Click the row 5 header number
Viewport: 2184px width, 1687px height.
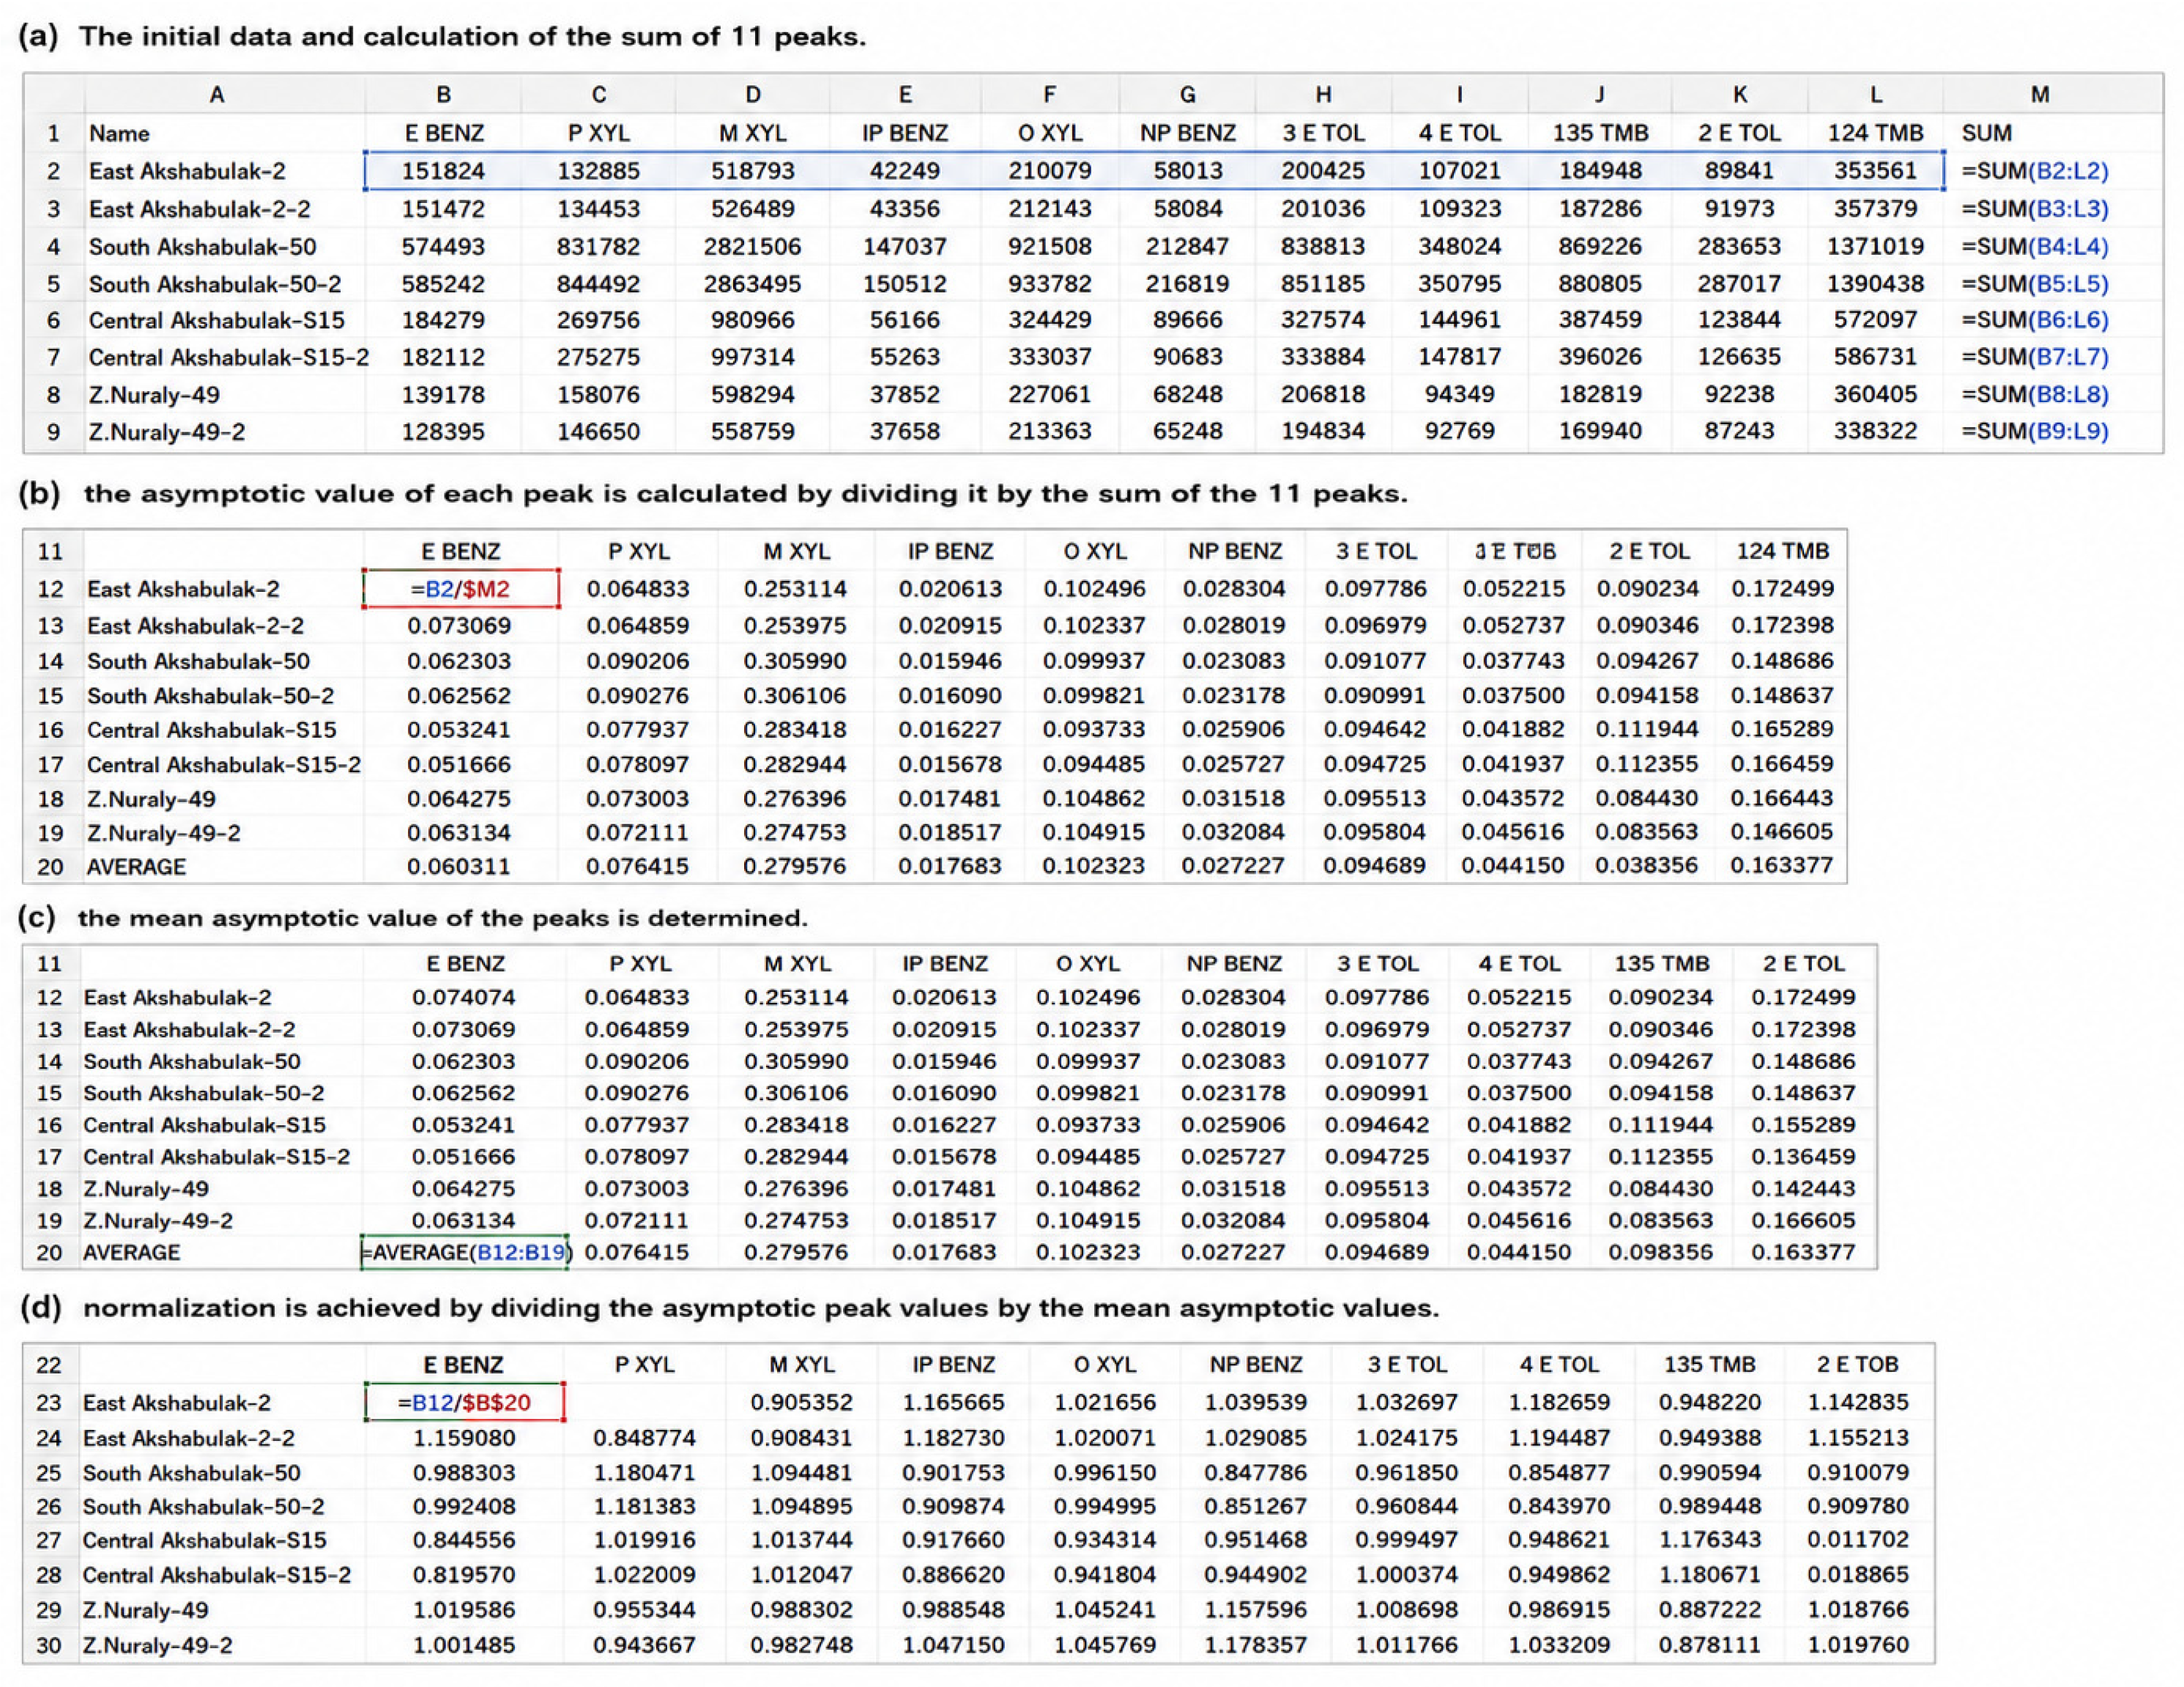pyautogui.click(x=53, y=284)
